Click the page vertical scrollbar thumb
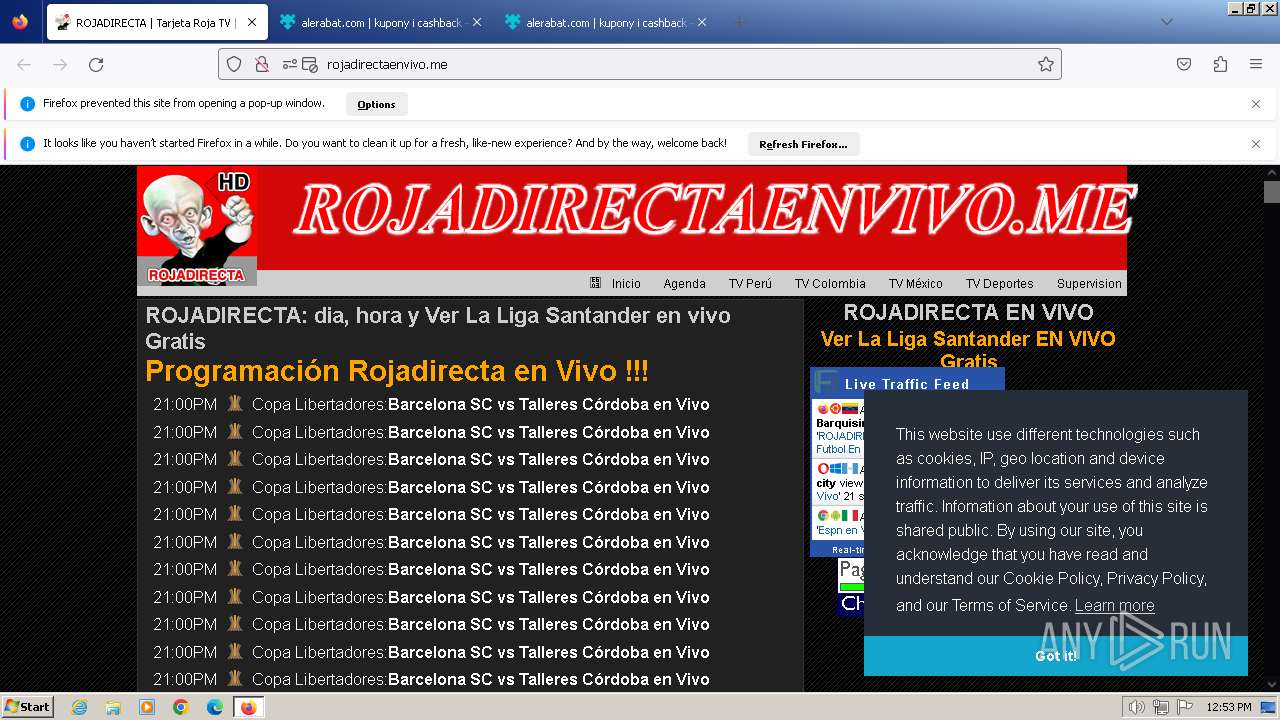The height and width of the screenshot is (720, 1280). [x=1271, y=192]
